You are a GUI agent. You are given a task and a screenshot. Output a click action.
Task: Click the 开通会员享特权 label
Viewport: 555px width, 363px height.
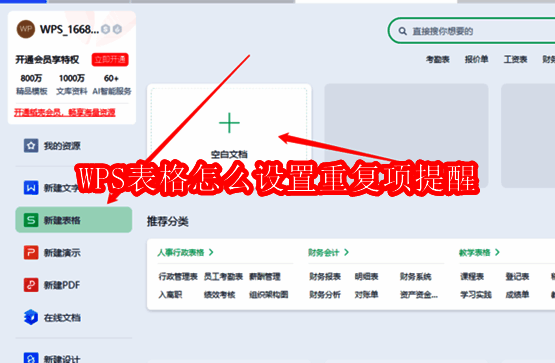click(x=47, y=59)
